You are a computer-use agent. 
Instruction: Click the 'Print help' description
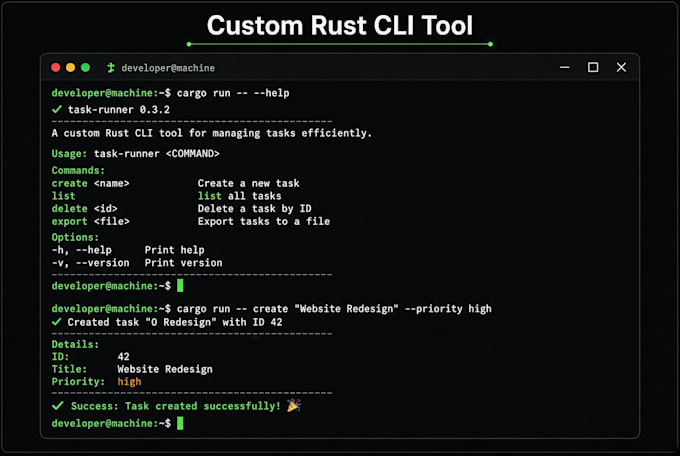click(x=174, y=250)
